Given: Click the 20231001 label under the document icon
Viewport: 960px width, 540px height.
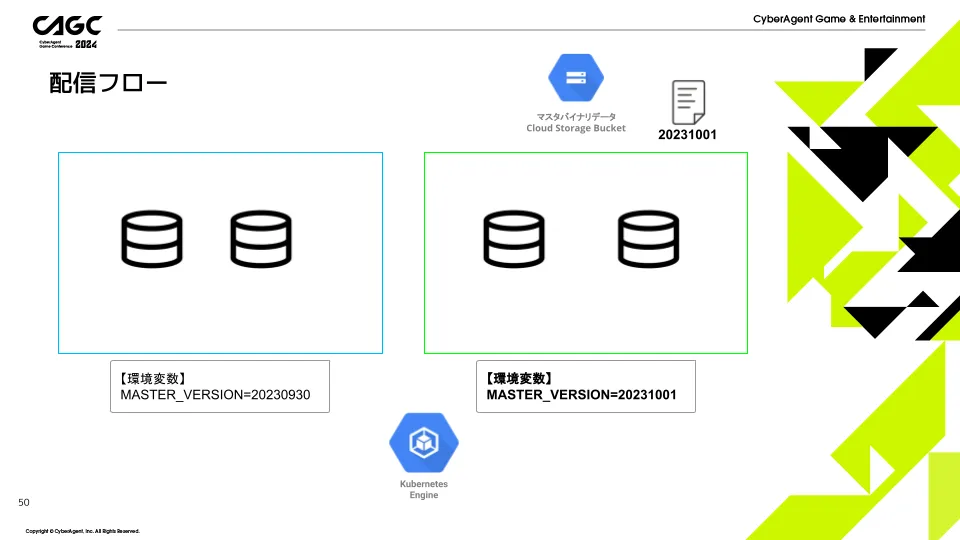Looking at the screenshot, I should coord(687,135).
